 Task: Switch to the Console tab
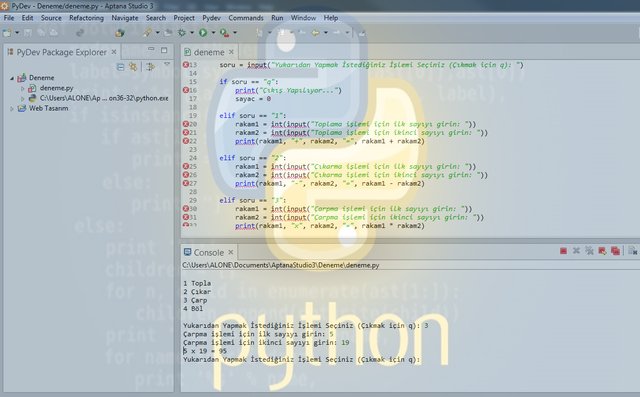click(208, 253)
